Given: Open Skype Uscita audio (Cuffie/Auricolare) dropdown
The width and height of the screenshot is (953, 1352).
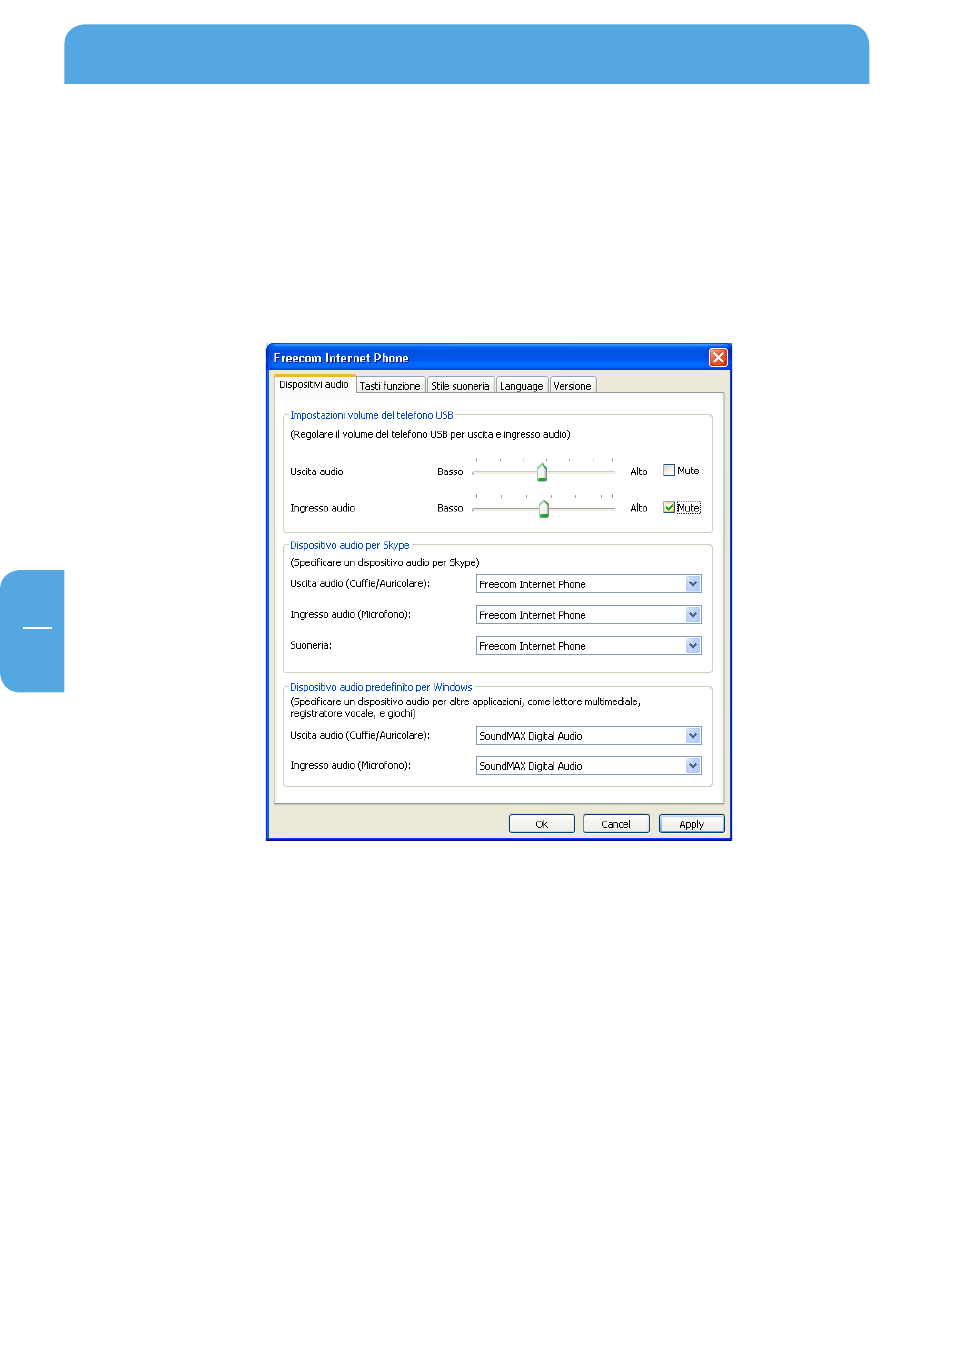Looking at the screenshot, I should pyautogui.click(x=693, y=584).
